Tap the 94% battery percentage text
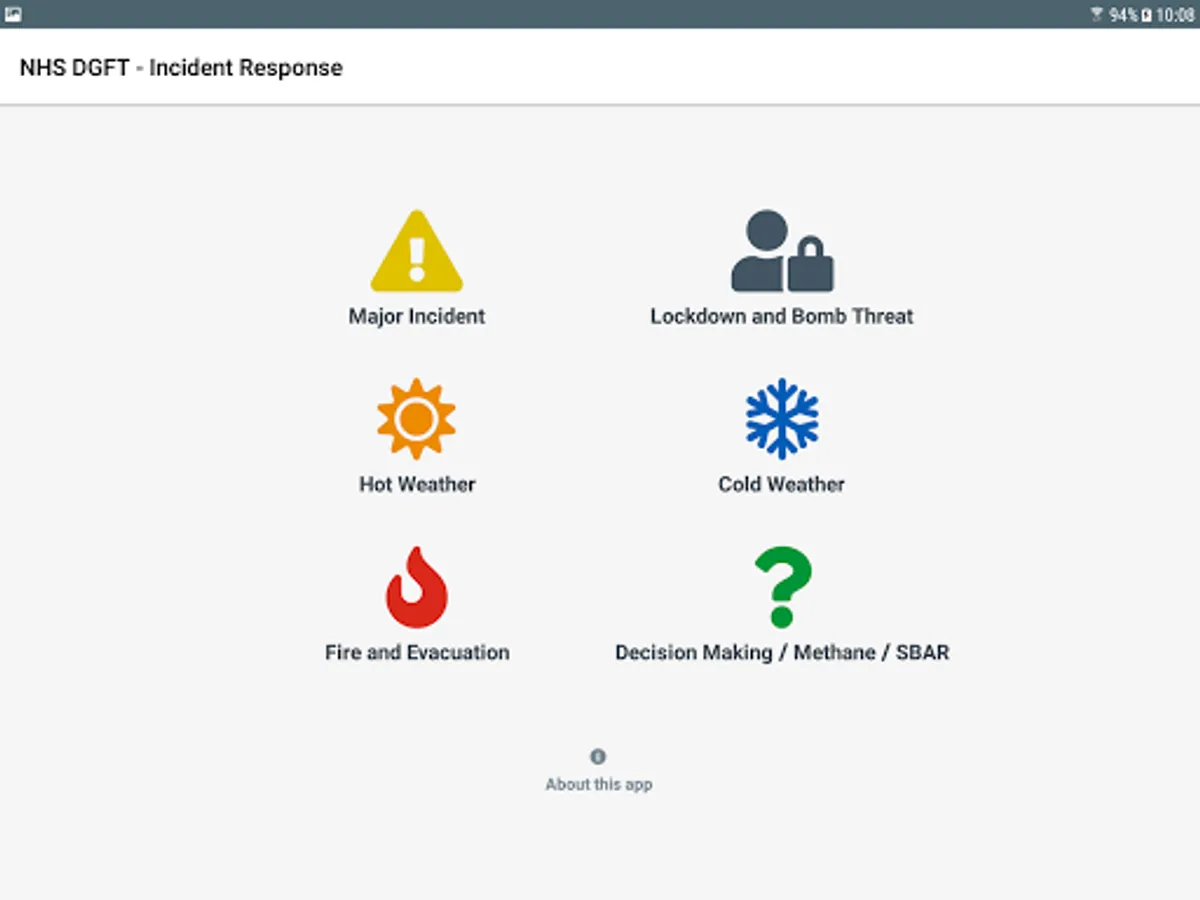The width and height of the screenshot is (1200, 900). coord(1123,15)
